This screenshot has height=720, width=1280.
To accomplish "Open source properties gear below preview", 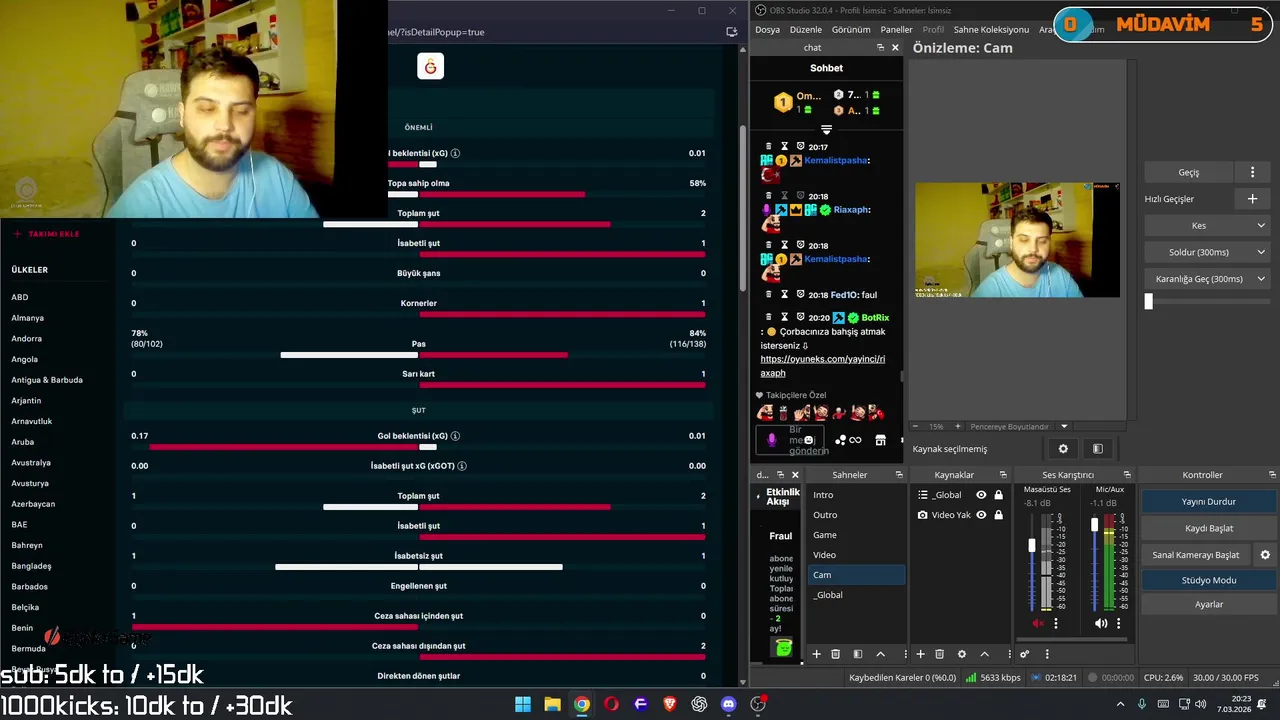I will pyautogui.click(x=1063, y=449).
